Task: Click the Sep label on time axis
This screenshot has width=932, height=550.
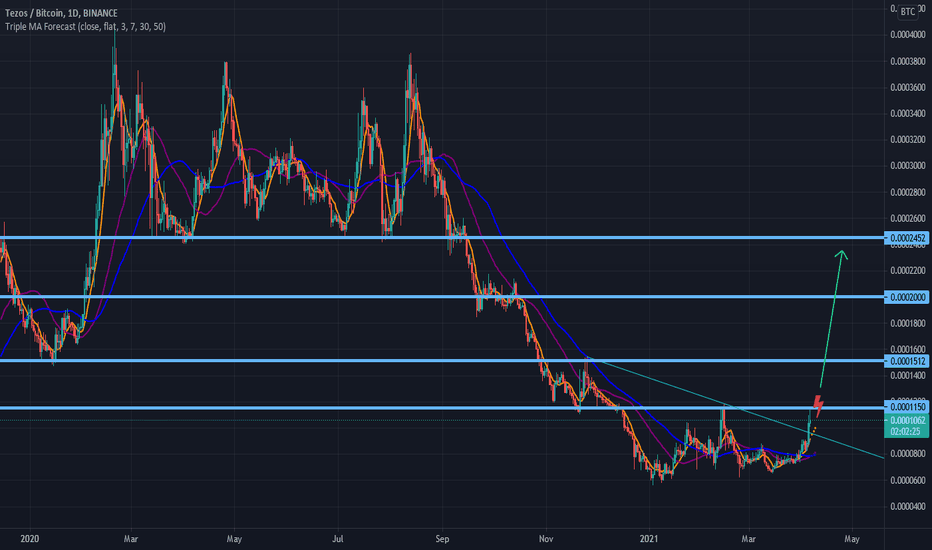Action: [442, 539]
